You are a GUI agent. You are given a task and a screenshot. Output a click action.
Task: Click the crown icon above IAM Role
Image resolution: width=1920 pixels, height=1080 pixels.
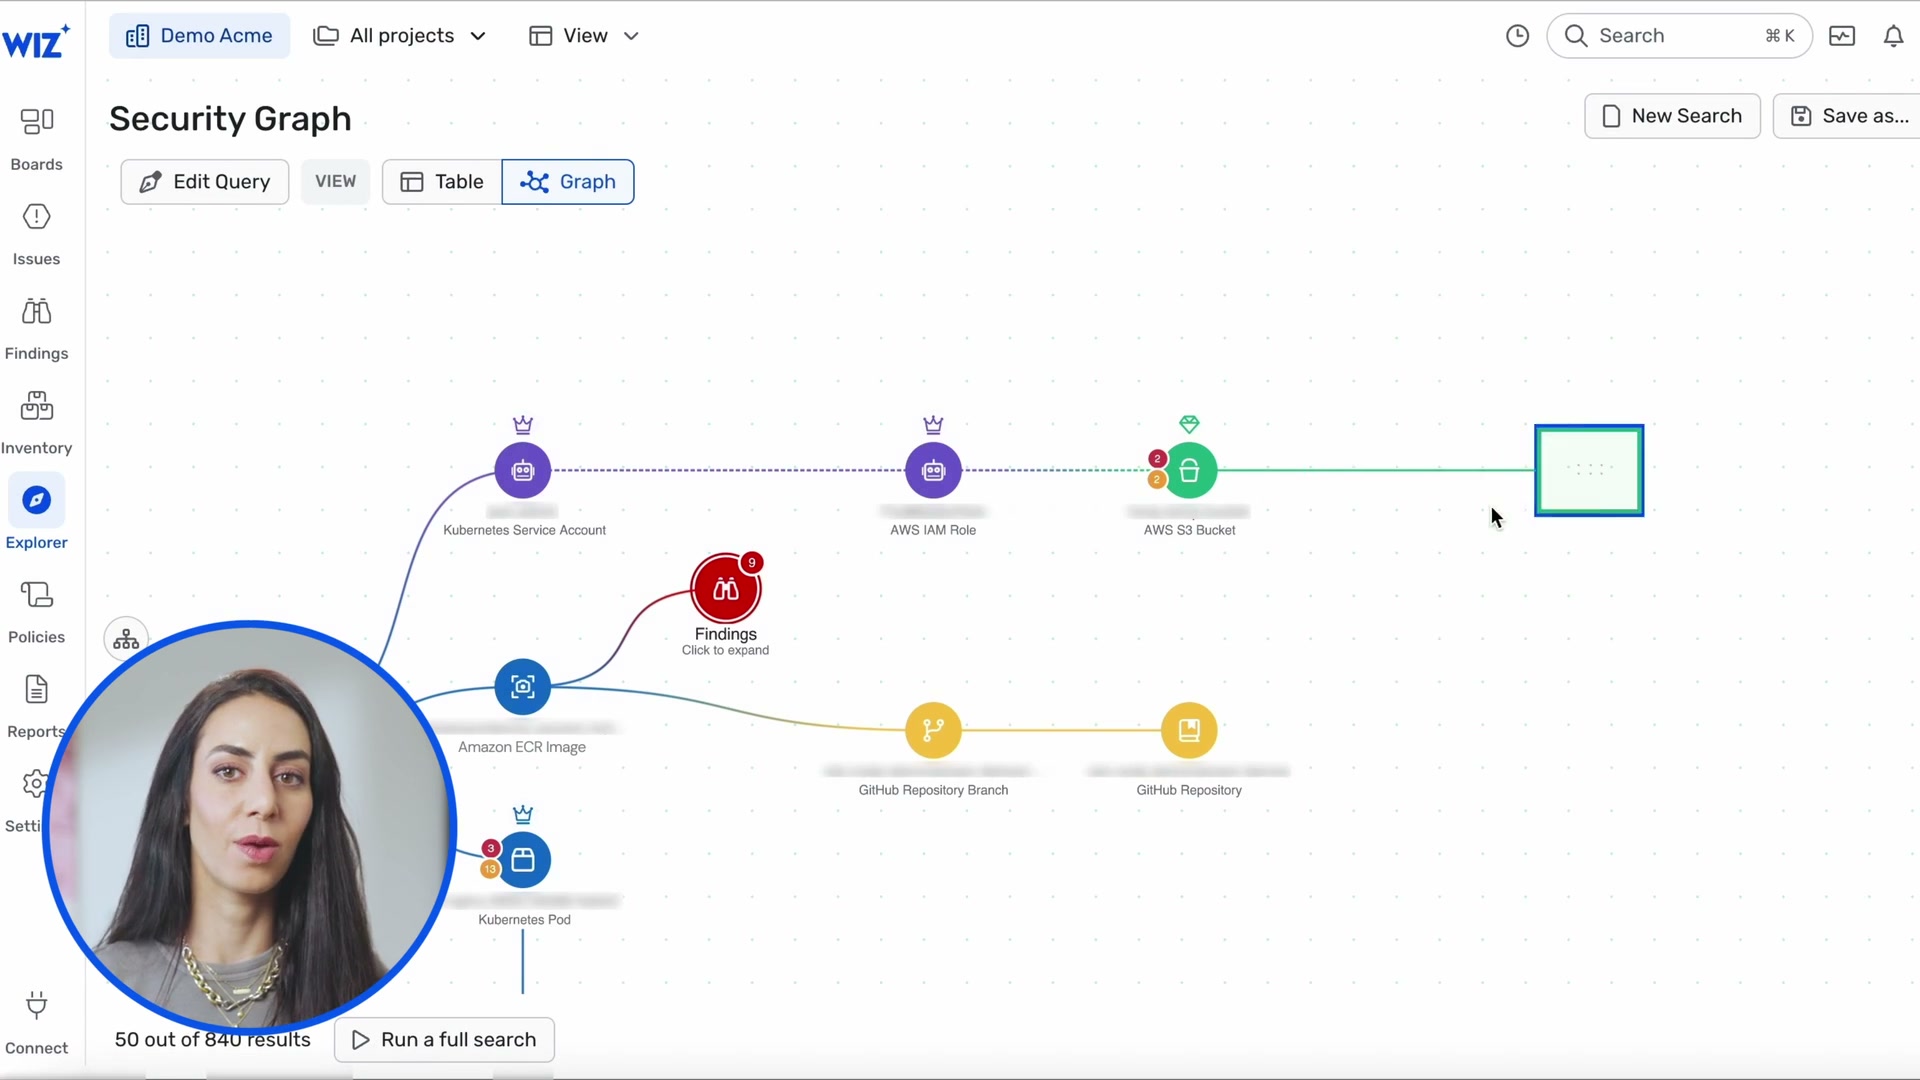(933, 424)
